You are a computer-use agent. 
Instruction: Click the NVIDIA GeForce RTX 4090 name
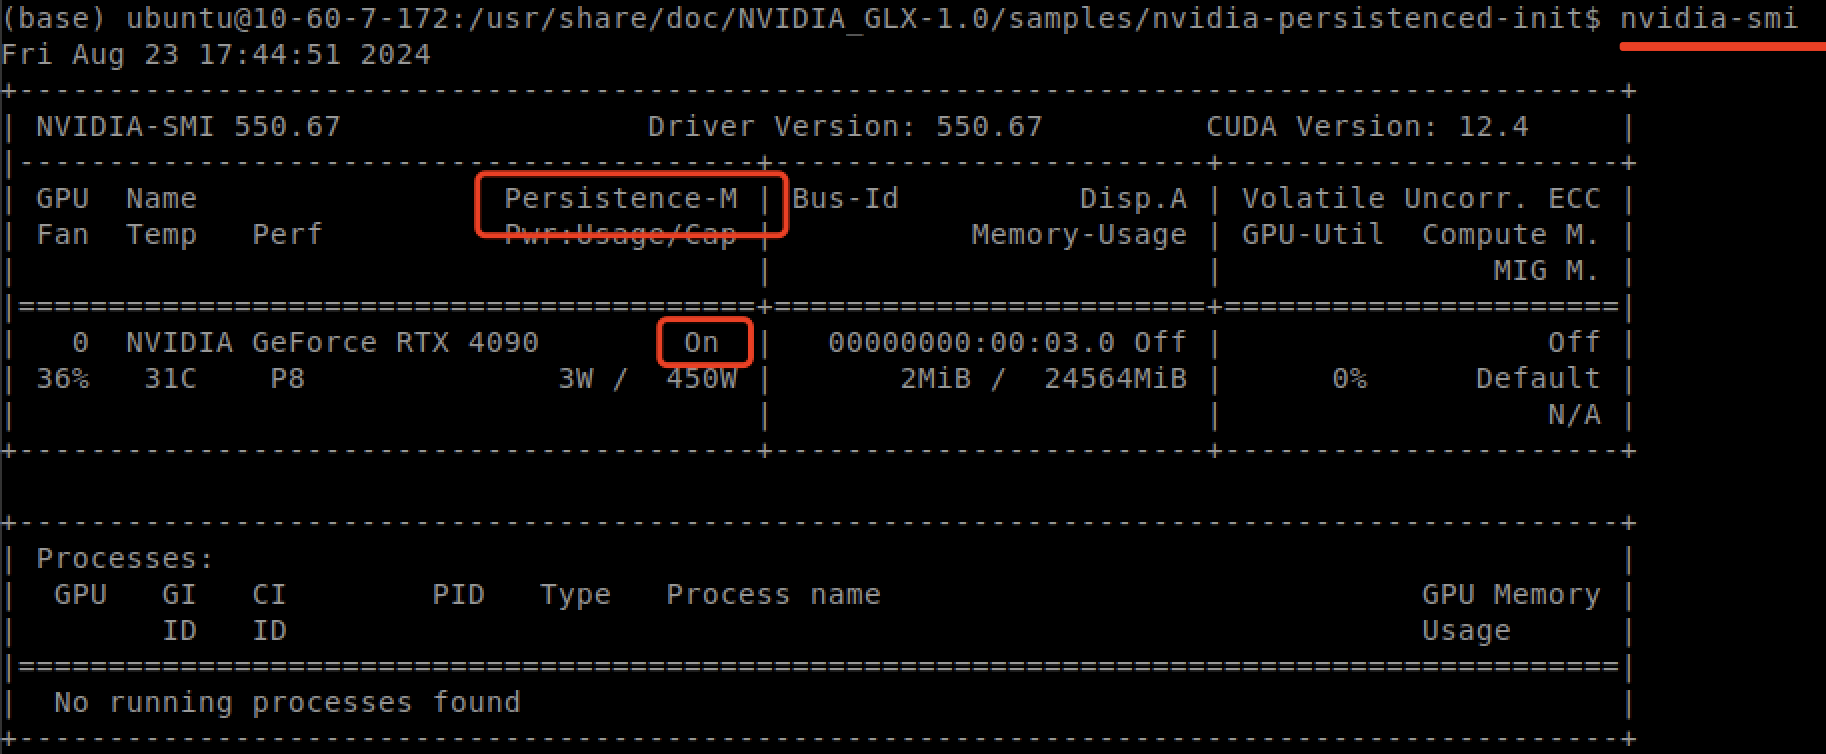coord(332,343)
